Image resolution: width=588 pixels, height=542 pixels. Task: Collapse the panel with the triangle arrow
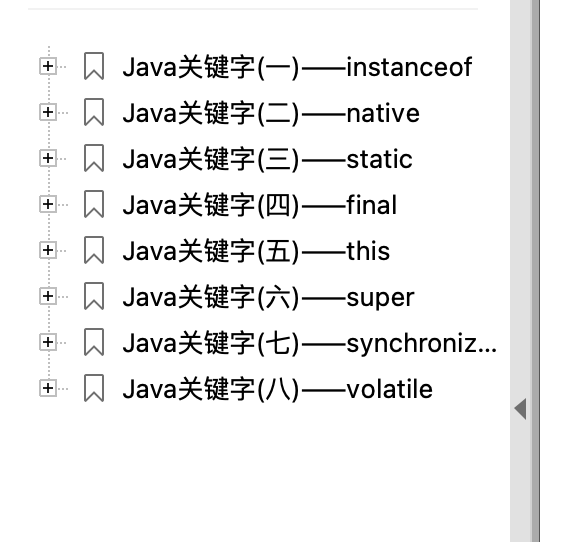(x=520, y=409)
